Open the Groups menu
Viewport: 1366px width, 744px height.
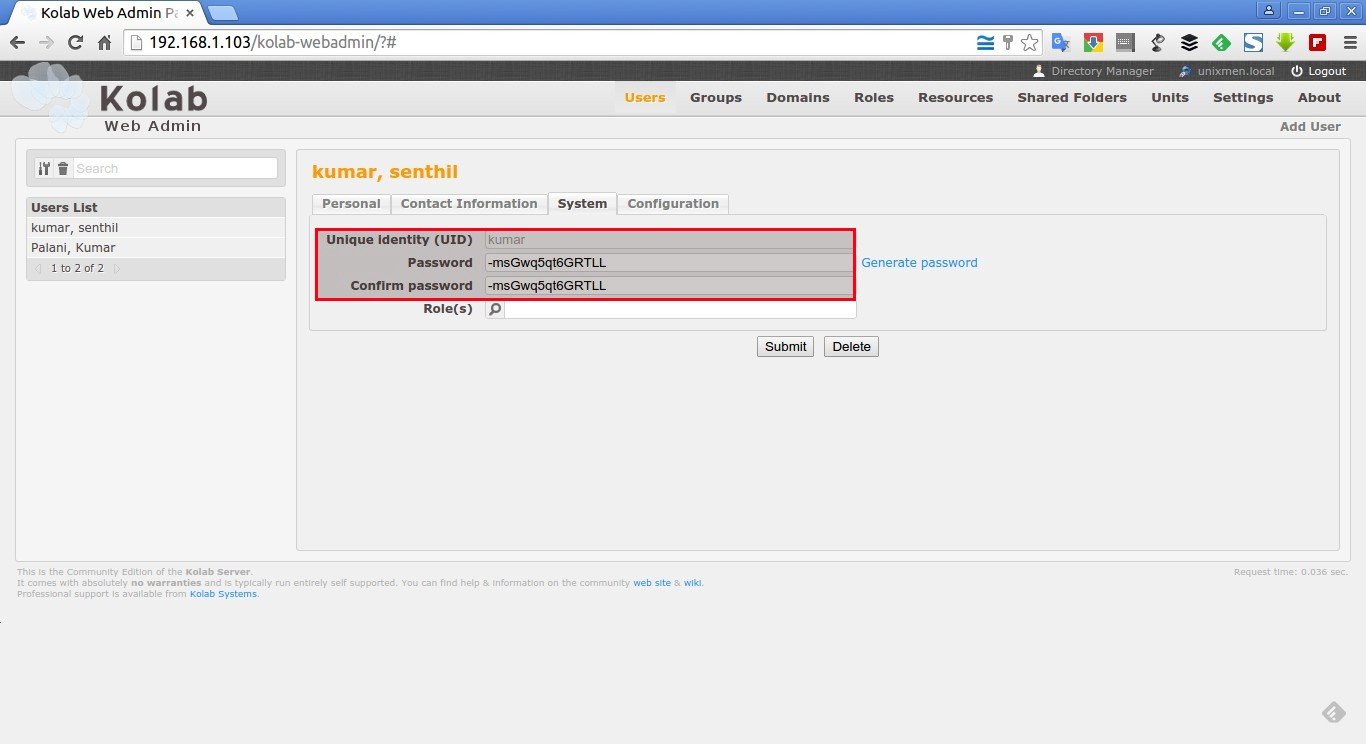click(716, 97)
